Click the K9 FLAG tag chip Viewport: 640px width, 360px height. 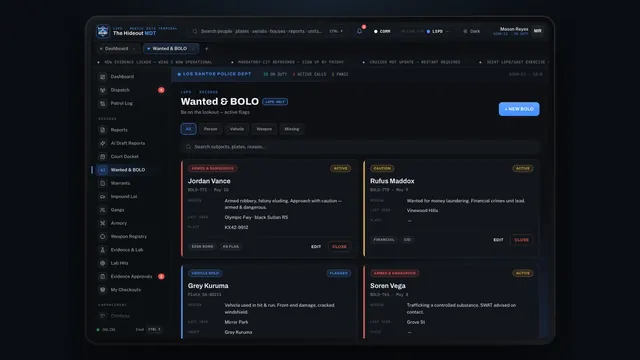231,247
